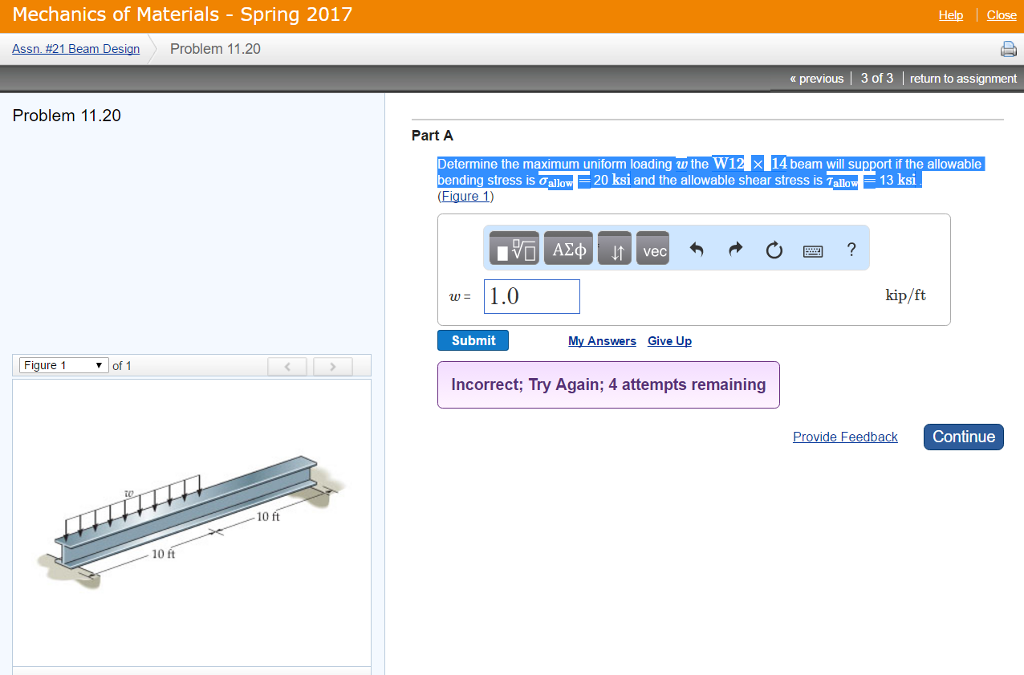The width and height of the screenshot is (1024, 675).
Task: Open the on-screen keyboard shortcuts icon
Action: click(x=812, y=249)
